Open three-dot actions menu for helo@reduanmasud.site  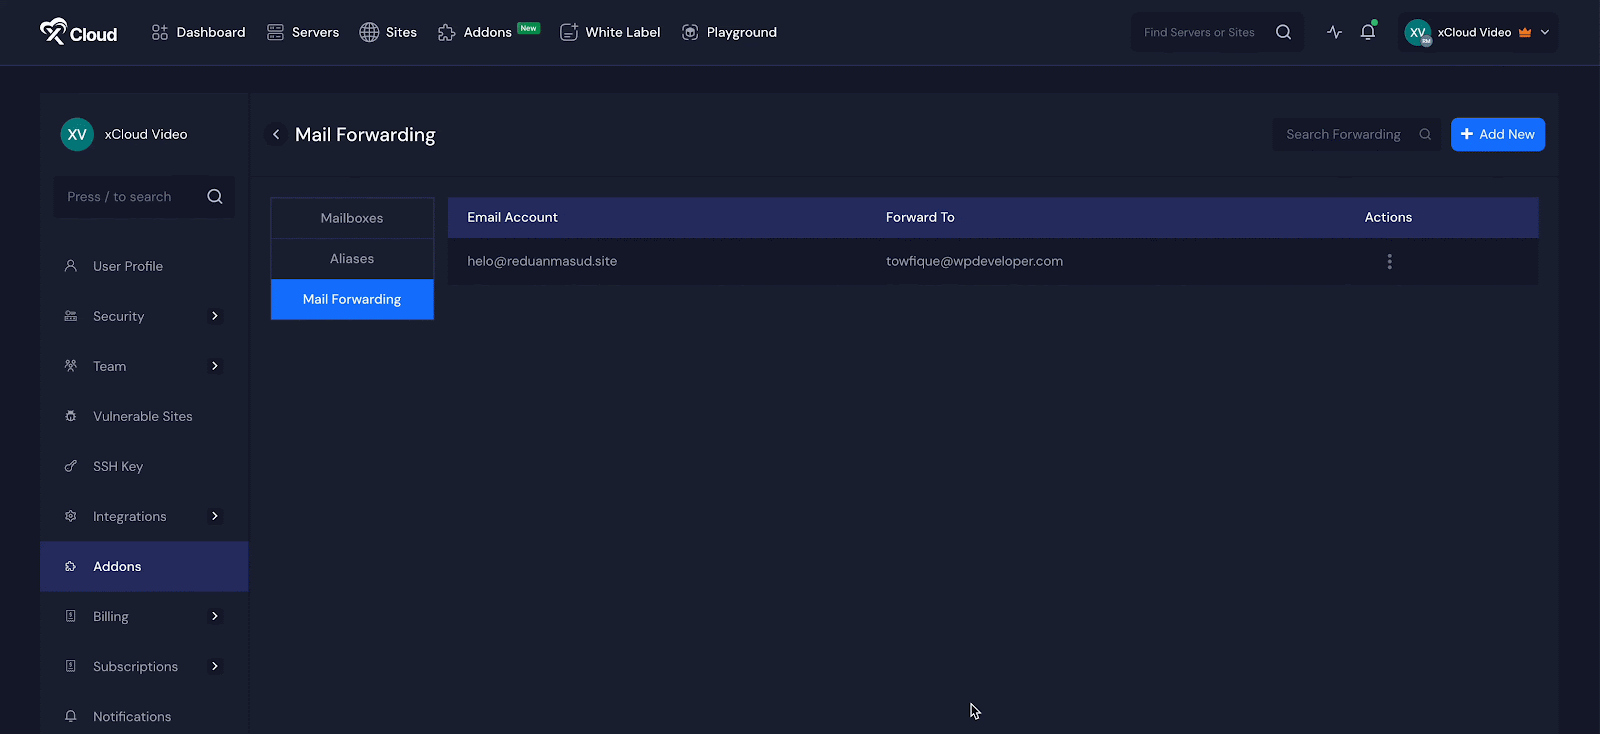(x=1389, y=261)
